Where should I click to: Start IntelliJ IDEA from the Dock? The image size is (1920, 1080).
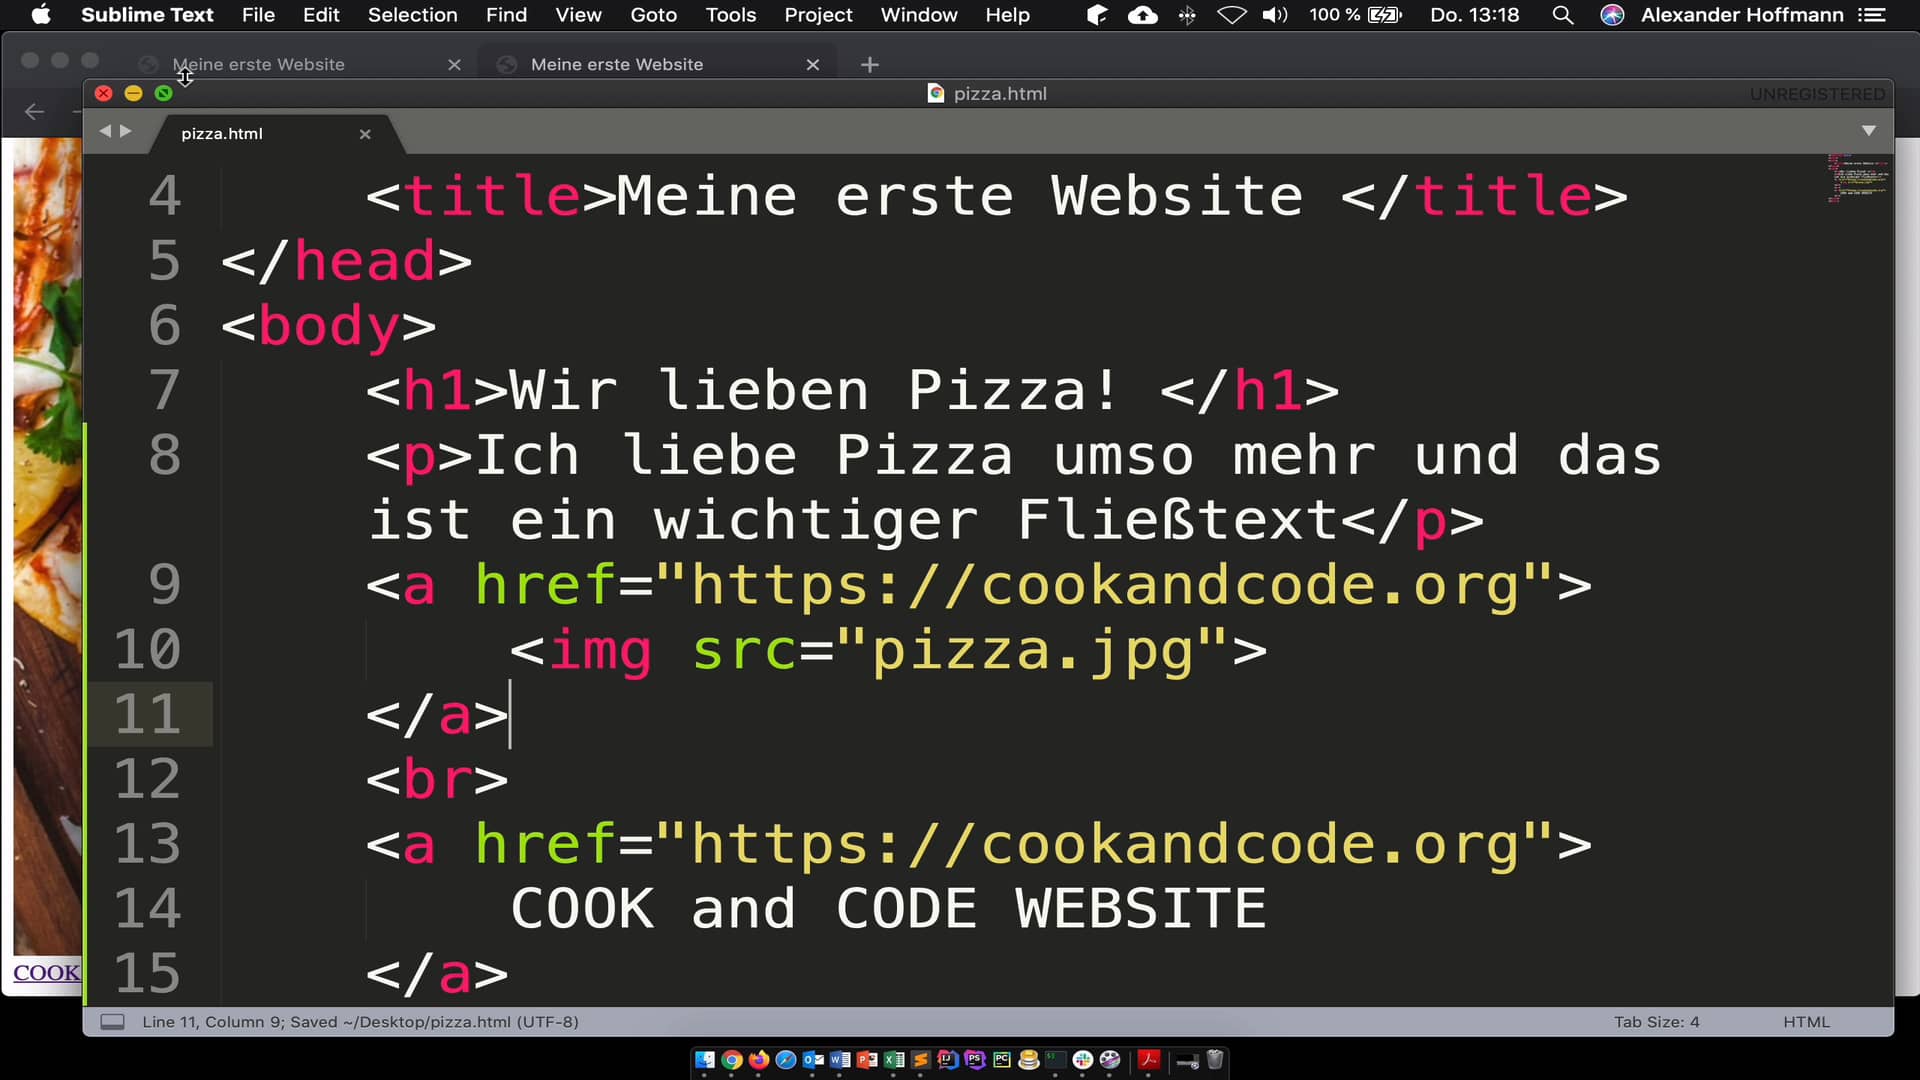point(947,1061)
